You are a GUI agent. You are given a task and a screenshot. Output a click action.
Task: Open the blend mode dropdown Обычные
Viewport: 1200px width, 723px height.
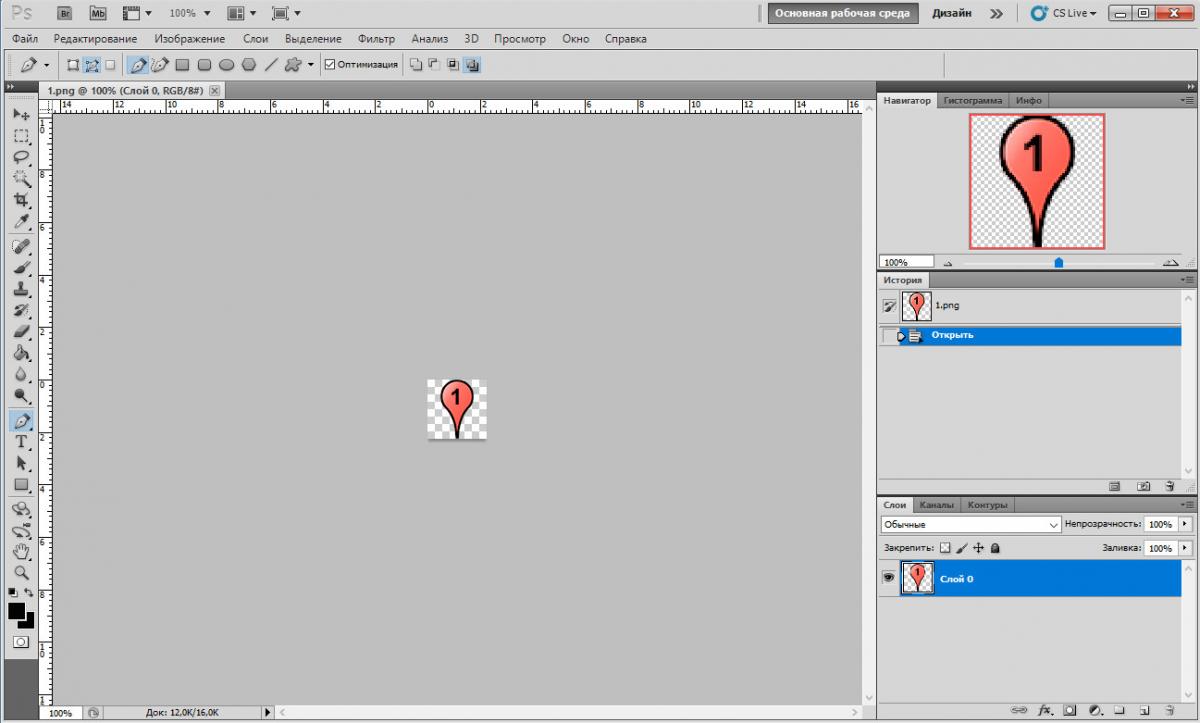click(970, 524)
